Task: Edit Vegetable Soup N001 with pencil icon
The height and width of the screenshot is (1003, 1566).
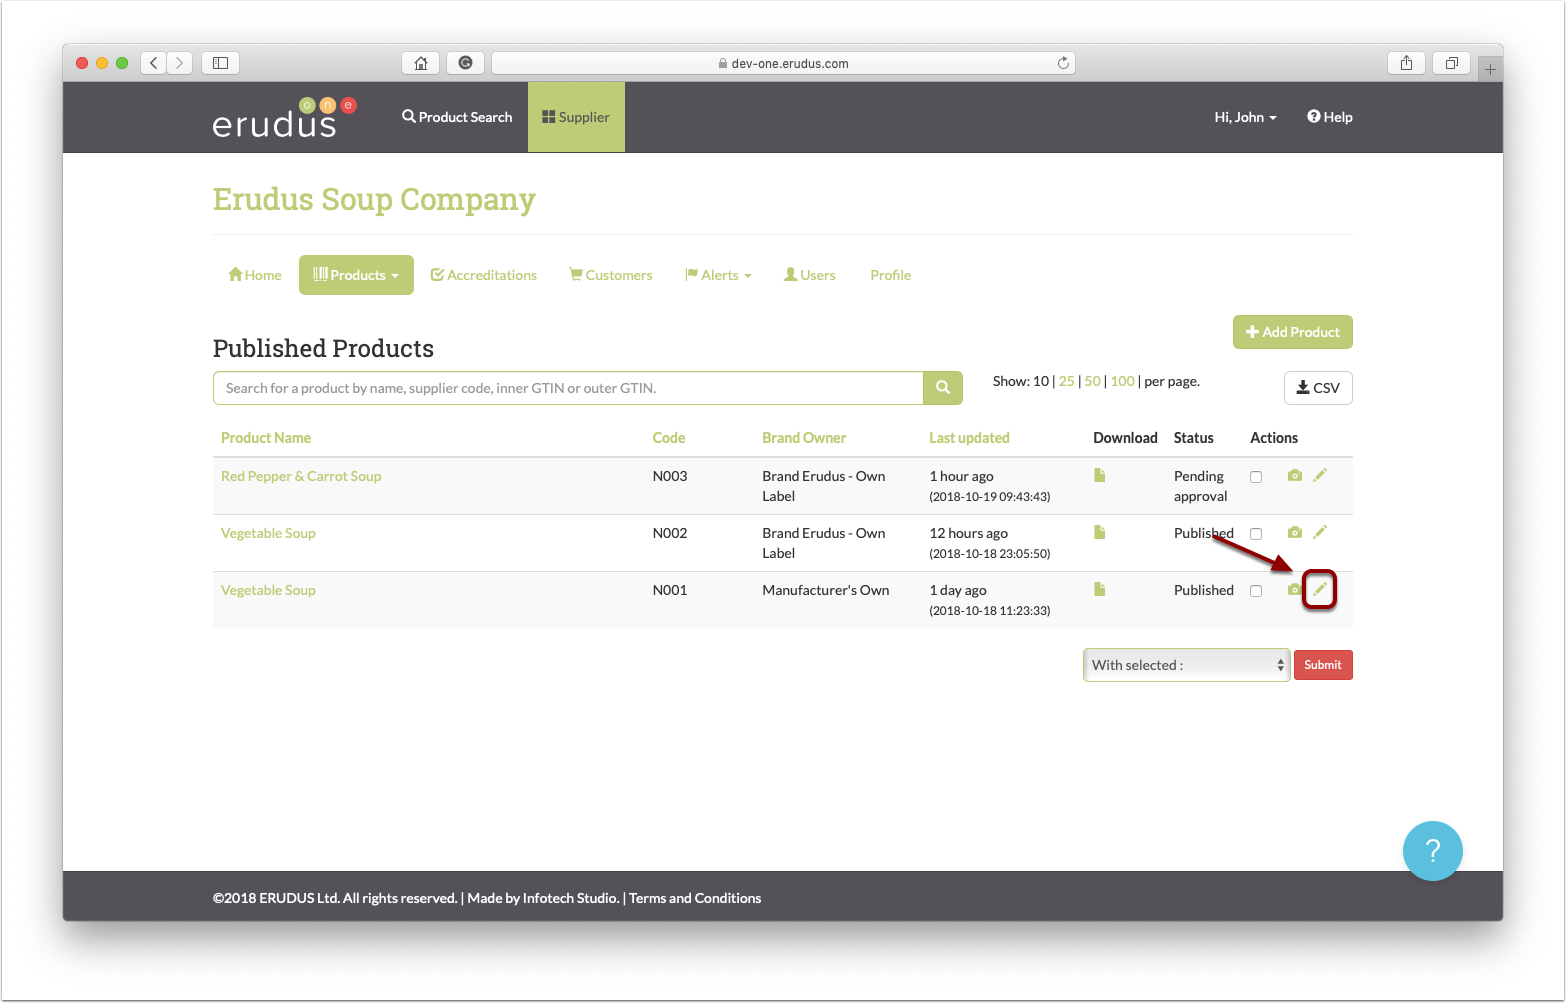Action: point(1320,589)
